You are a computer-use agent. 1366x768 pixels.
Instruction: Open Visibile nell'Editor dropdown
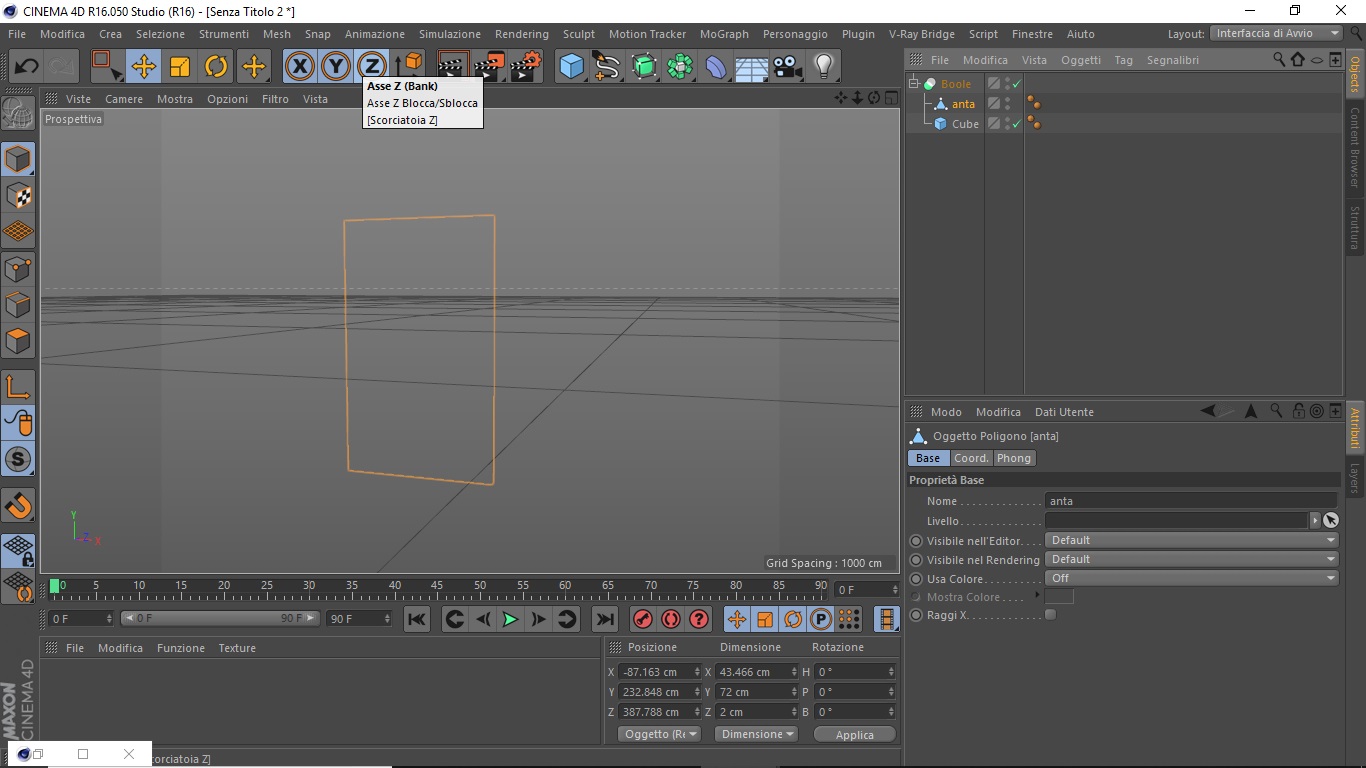coord(1191,540)
